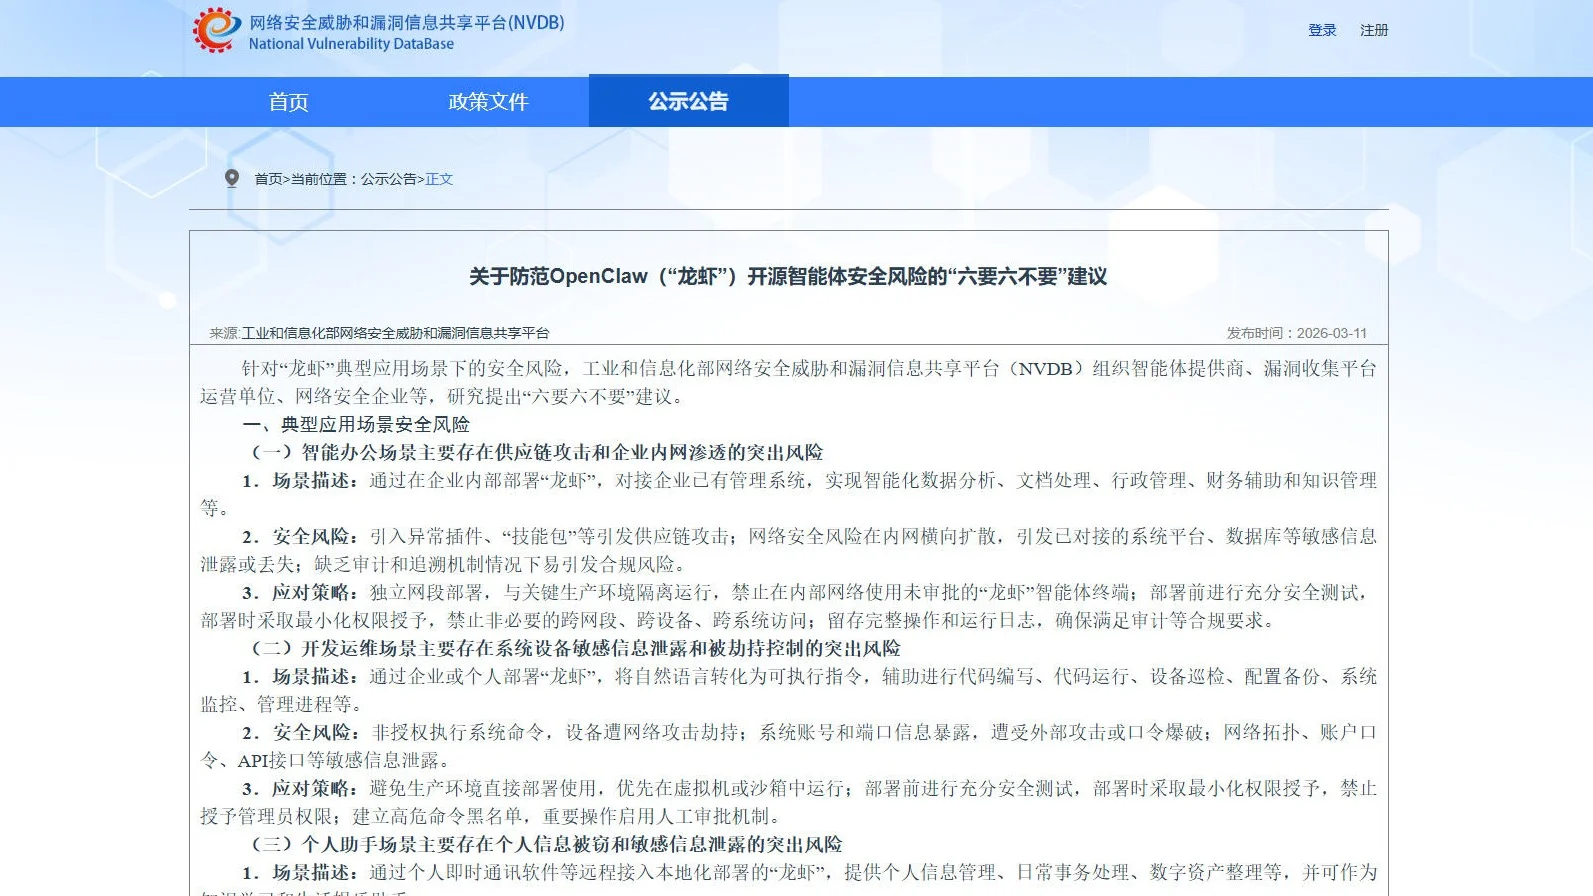Click the line starting 1．场景描述：通过在企业内部部署
The width and height of the screenshot is (1593, 896).
coord(788,494)
